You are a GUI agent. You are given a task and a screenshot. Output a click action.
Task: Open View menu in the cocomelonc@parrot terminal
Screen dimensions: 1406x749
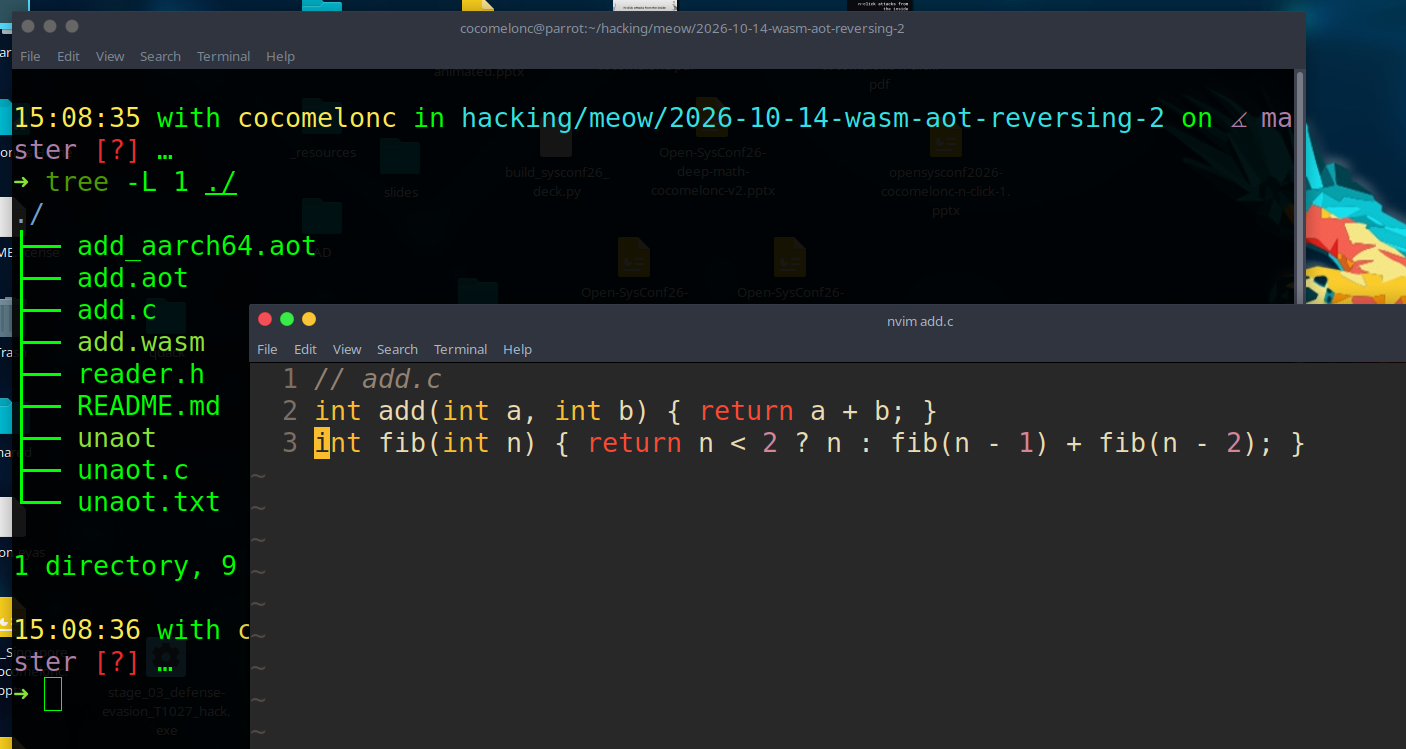(x=110, y=56)
